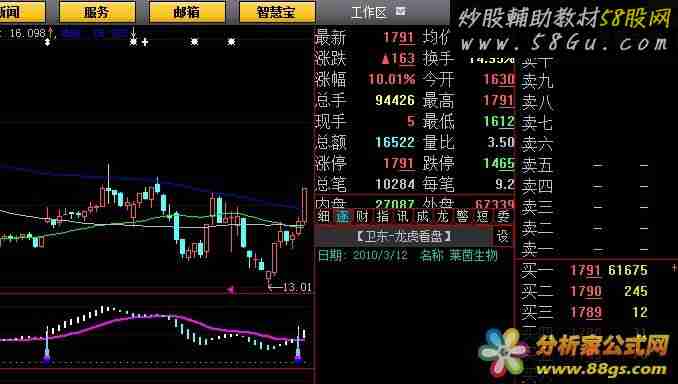Click the first star info marker above chart
The image size is (678, 384).
click(134, 42)
